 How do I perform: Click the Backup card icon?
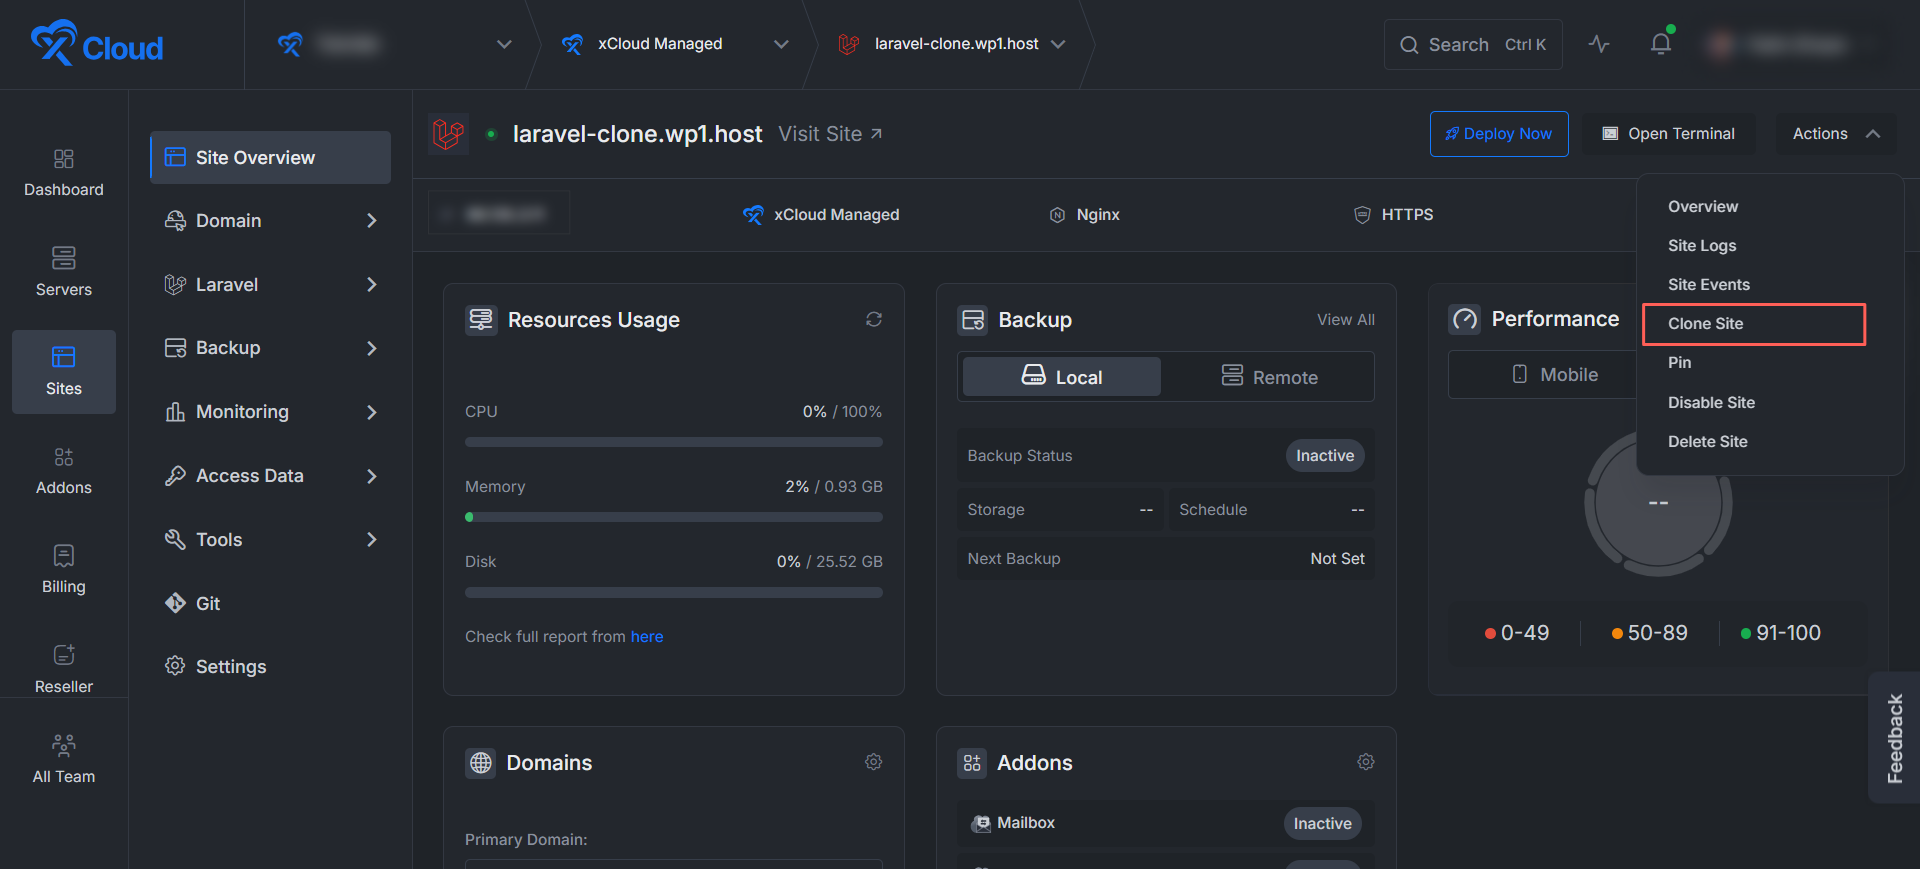click(973, 320)
